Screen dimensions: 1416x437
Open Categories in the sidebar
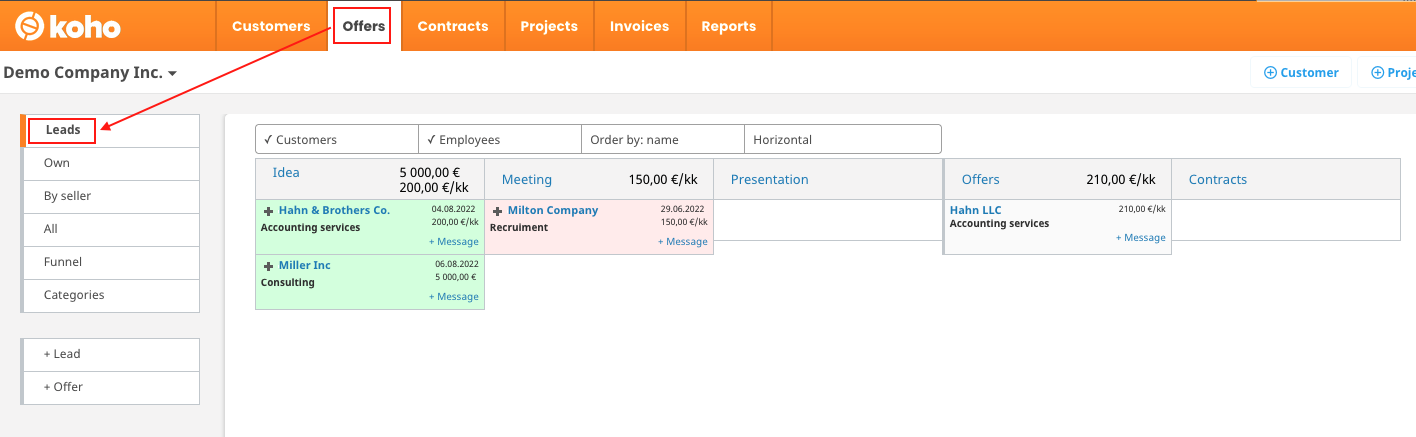tap(111, 295)
